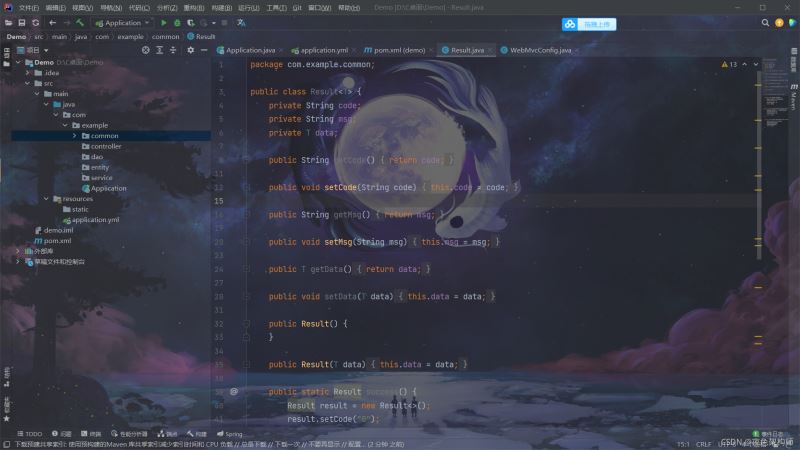Collapse the main folder
The width and height of the screenshot is (800, 450).
point(37,94)
